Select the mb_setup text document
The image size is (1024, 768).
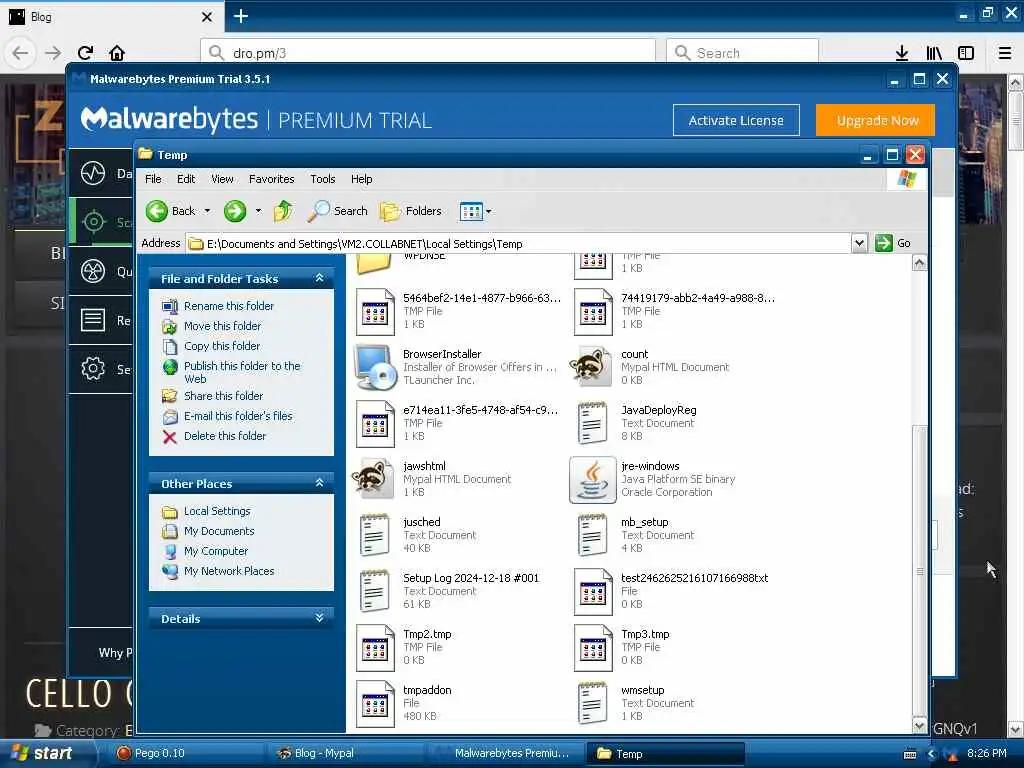pyautogui.click(x=592, y=535)
